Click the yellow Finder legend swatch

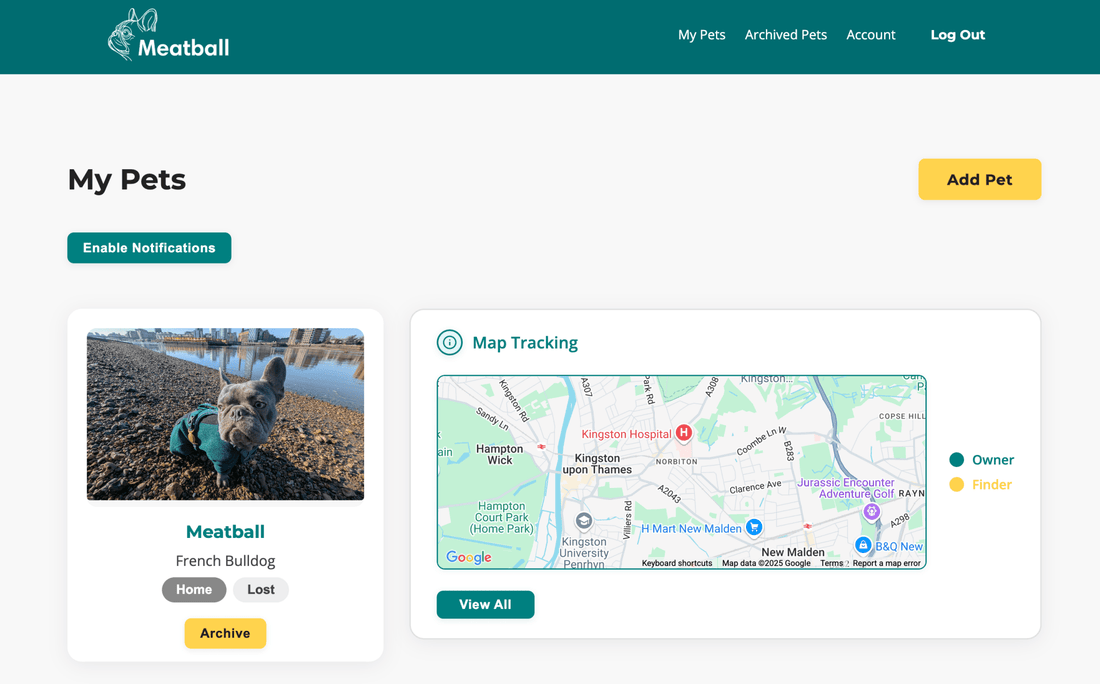pyautogui.click(x=958, y=484)
